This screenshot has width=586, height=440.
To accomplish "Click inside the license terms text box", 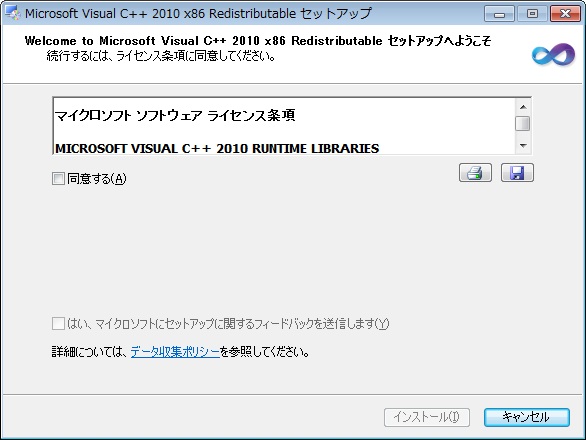I will [284, 126].
